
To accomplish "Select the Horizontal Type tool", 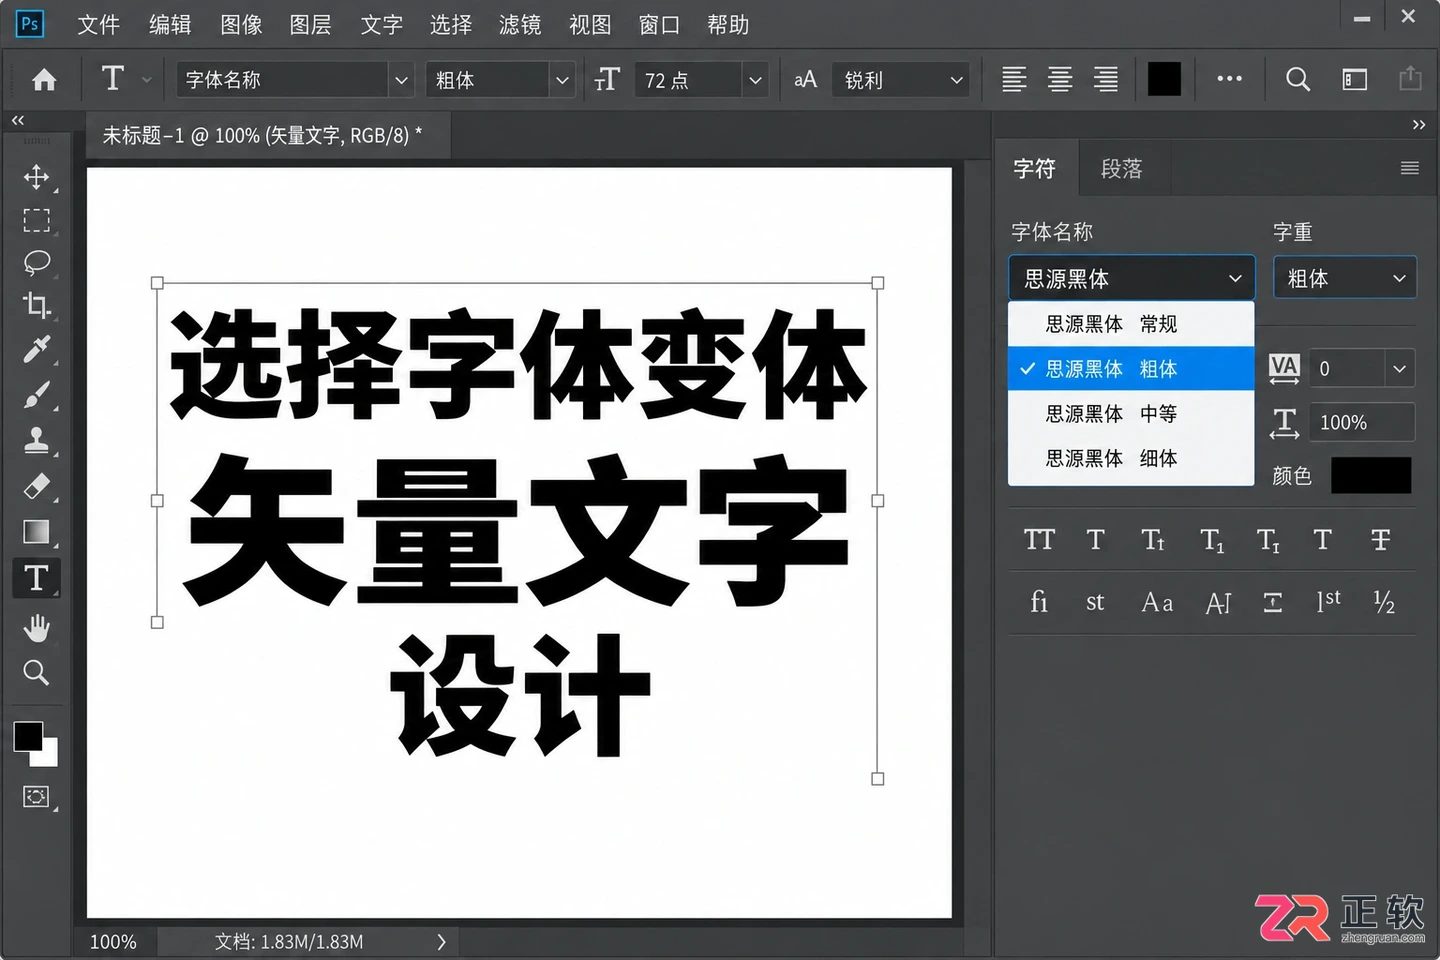I will [37, 578].
